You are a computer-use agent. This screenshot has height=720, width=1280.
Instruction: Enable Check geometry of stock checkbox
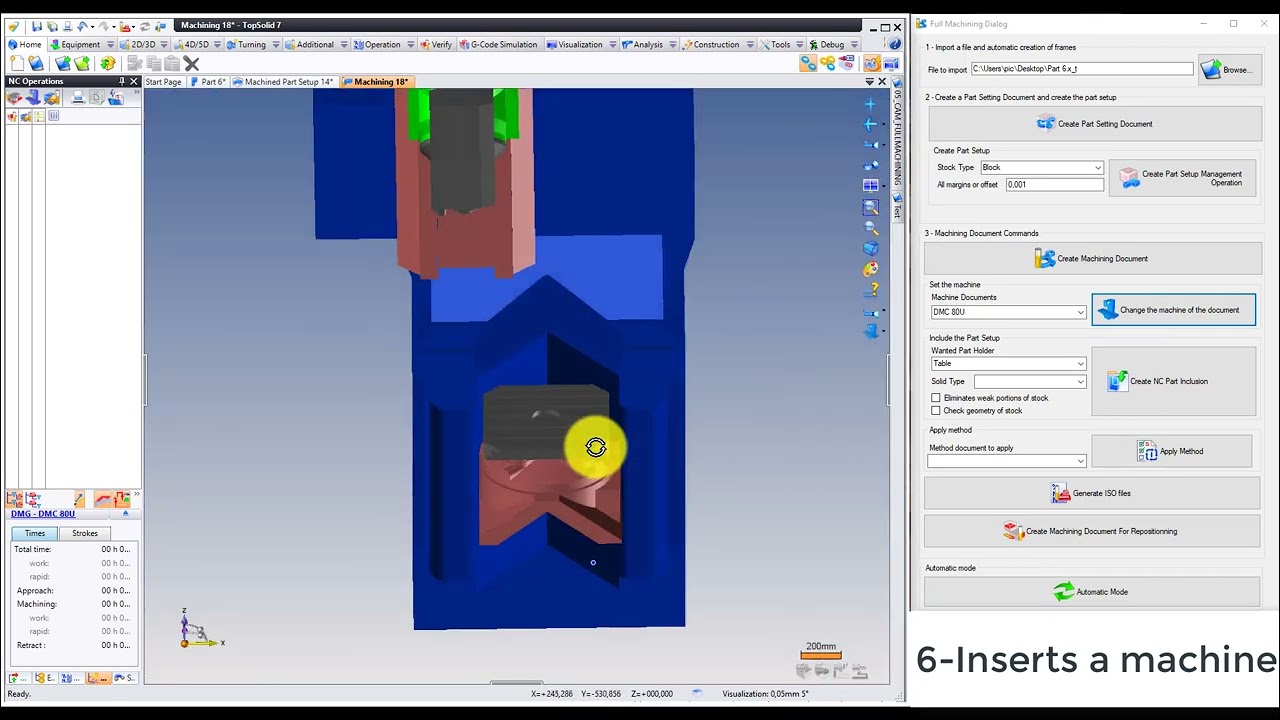(x=936, y=410)
